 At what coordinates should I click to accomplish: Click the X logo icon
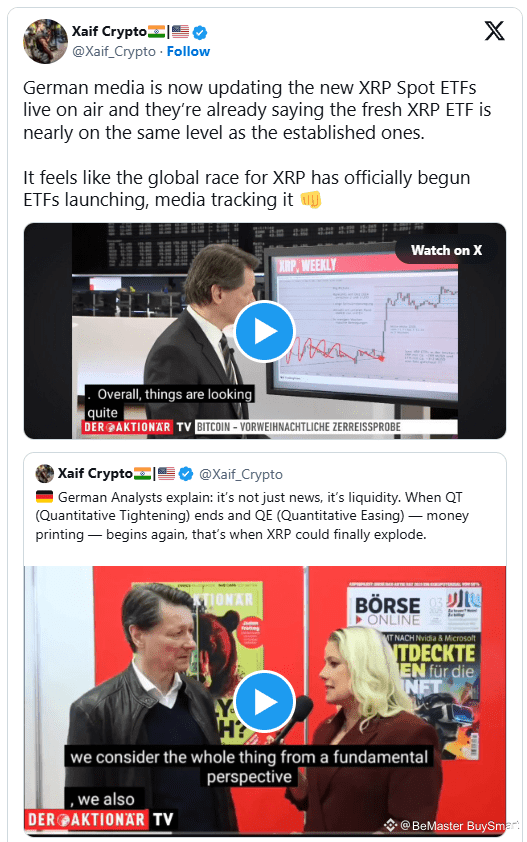click(x=494, y=31)
